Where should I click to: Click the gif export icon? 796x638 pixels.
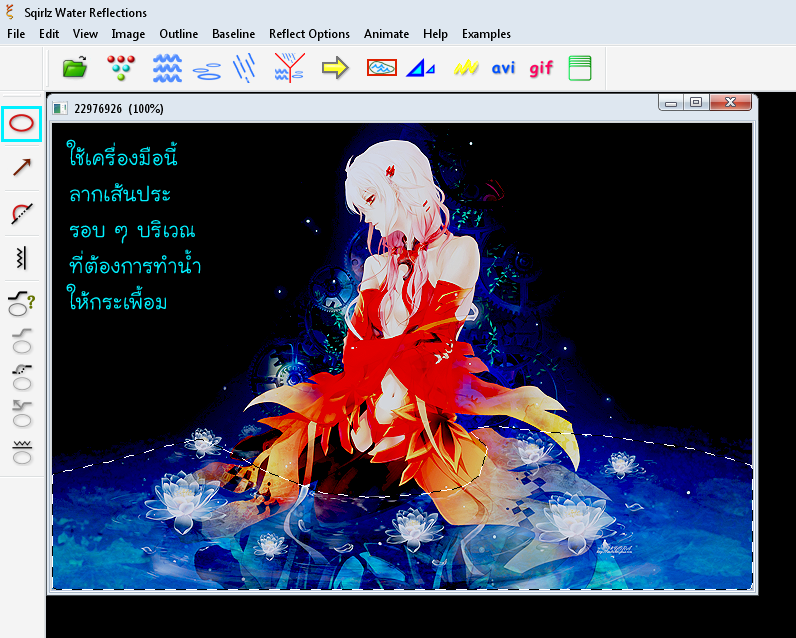click(541, 68)
